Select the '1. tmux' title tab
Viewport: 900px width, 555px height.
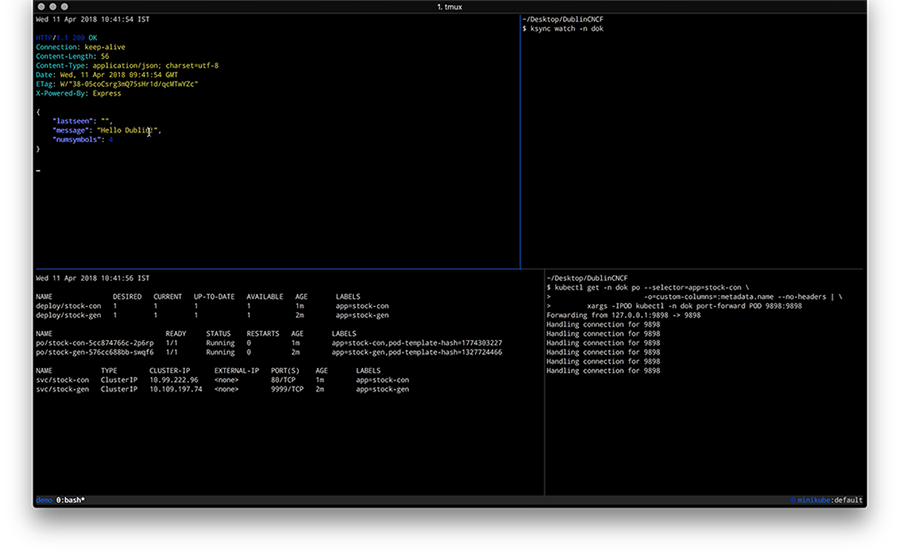point(450,7)
